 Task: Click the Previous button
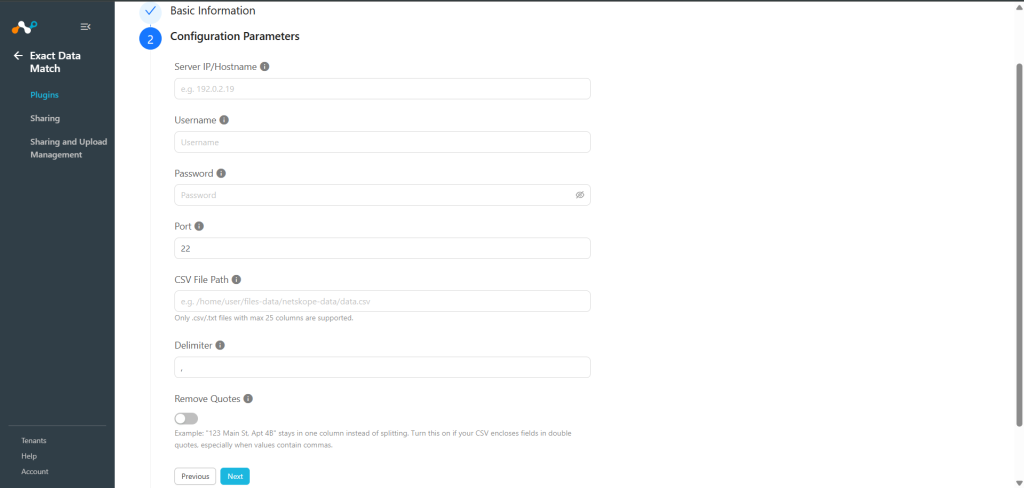tap(195, 476)
